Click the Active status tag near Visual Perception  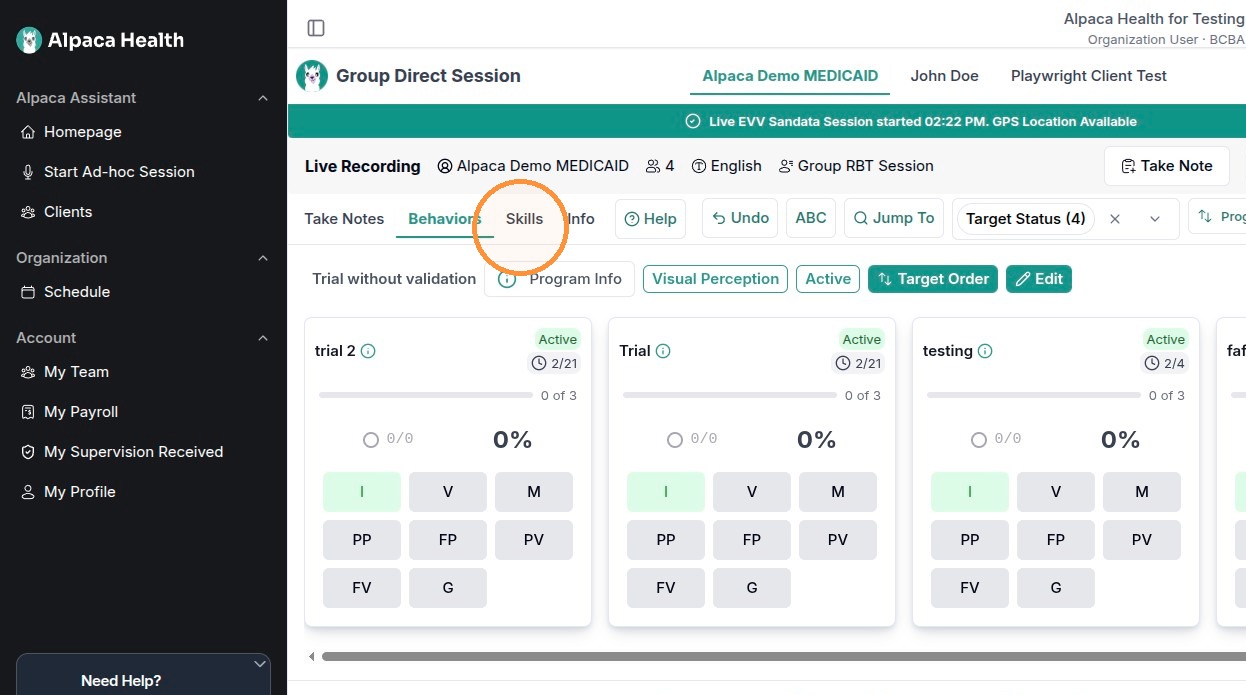pos(828,279)
